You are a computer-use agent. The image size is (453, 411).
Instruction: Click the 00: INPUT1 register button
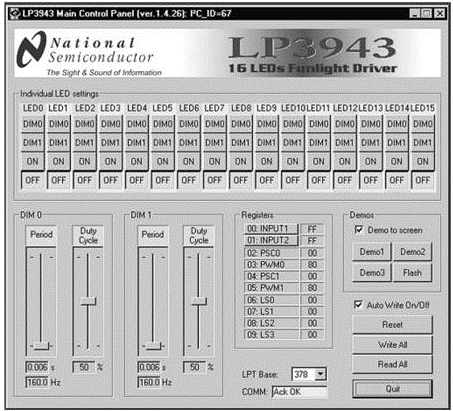click(271, 229)
